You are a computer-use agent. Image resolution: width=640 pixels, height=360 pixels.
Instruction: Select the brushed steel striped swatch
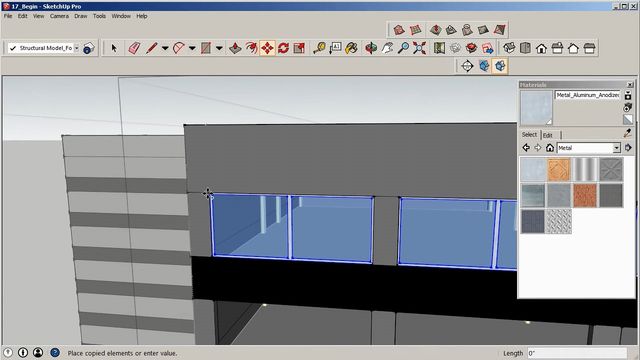tap(585, 169)
